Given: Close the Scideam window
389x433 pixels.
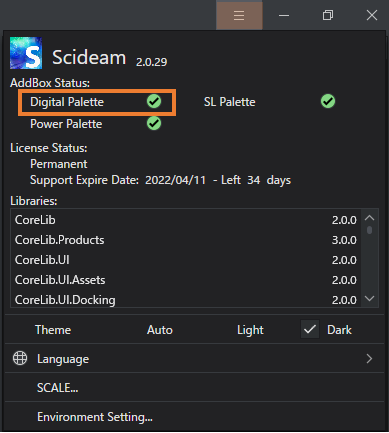Looking at the screenshot, I should point(372,15).
